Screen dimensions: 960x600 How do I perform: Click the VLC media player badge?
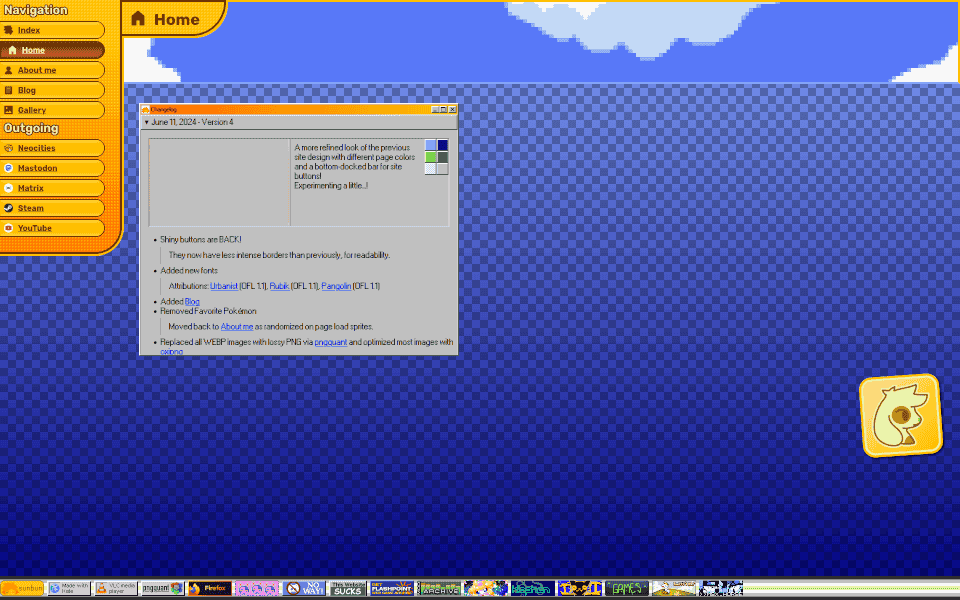click(x=116, y=589)
